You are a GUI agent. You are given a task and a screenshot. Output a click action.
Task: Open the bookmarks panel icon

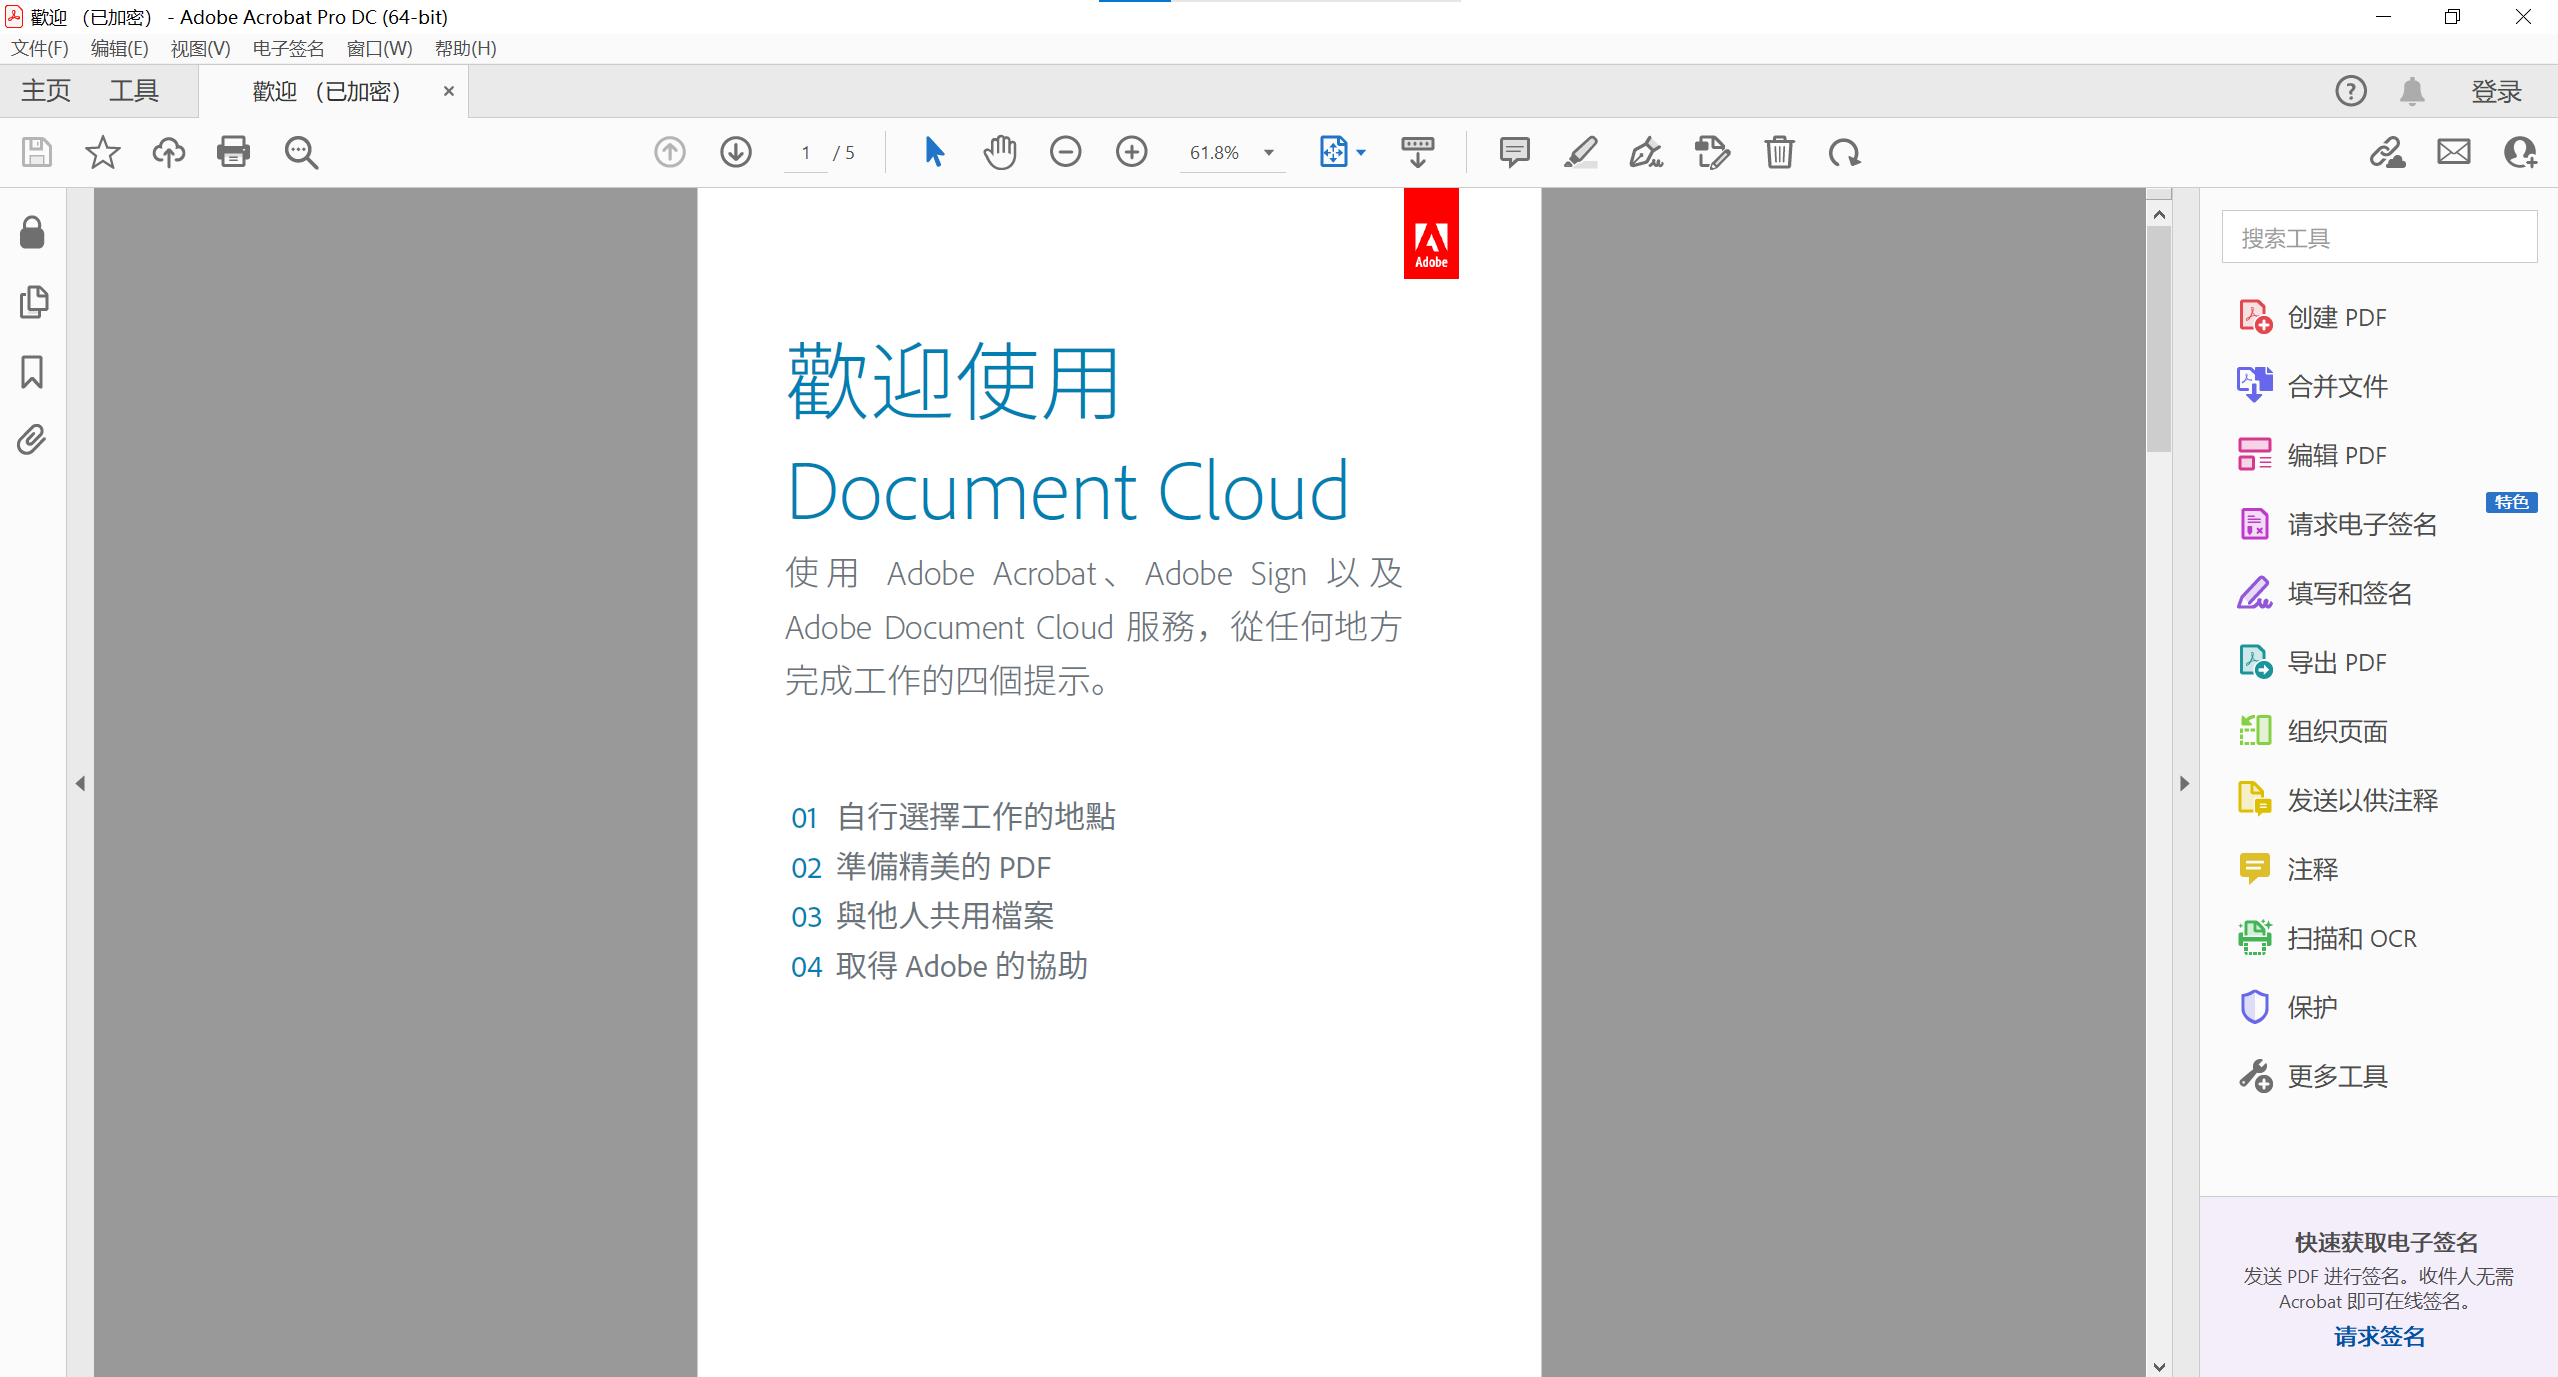tap(32, 371)
